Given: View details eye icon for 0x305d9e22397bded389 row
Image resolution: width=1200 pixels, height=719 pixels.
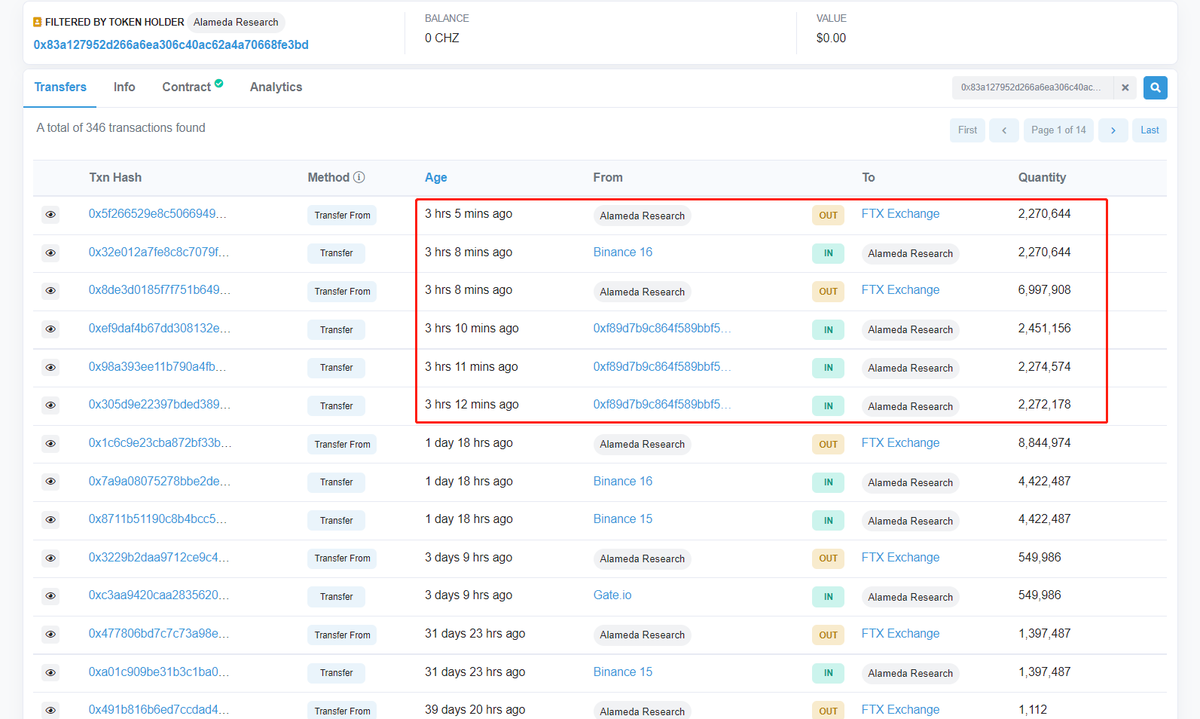Looking at the screenshot, I should tap(51, 405).
